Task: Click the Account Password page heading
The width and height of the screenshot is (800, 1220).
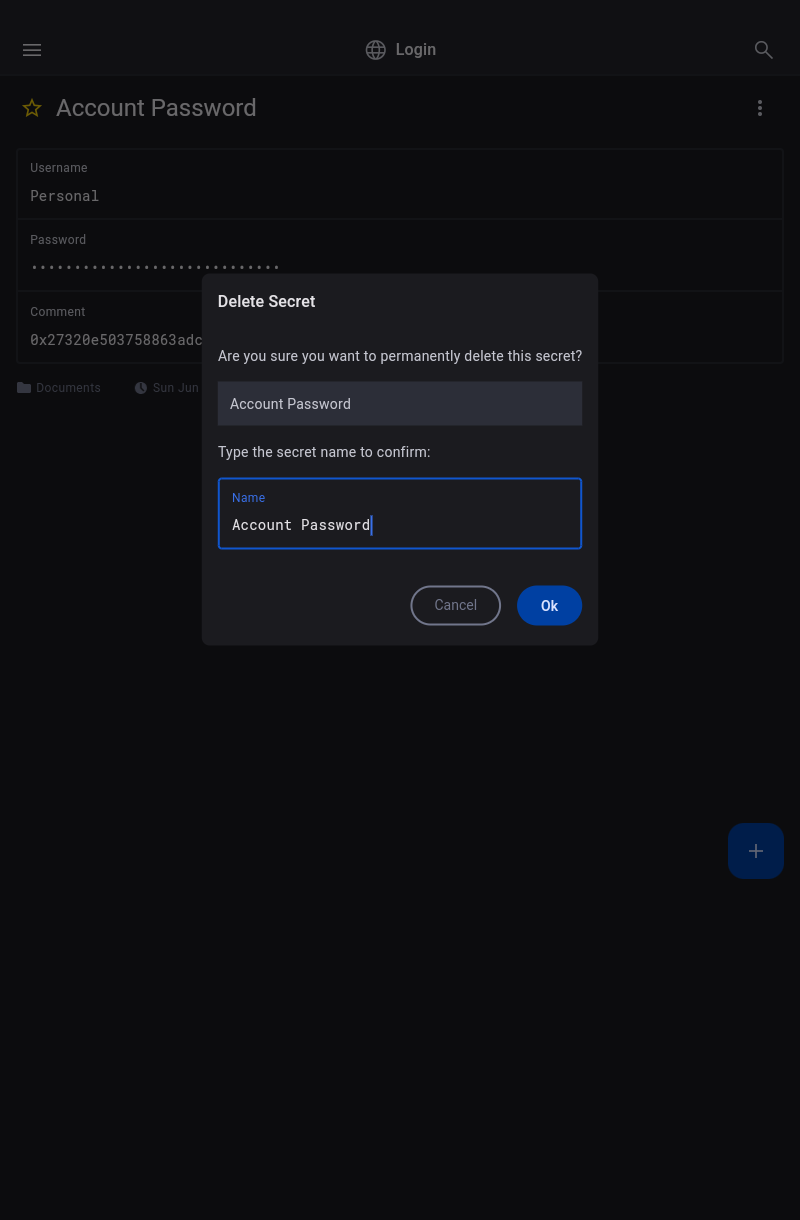Action: [x=156, y=108]
